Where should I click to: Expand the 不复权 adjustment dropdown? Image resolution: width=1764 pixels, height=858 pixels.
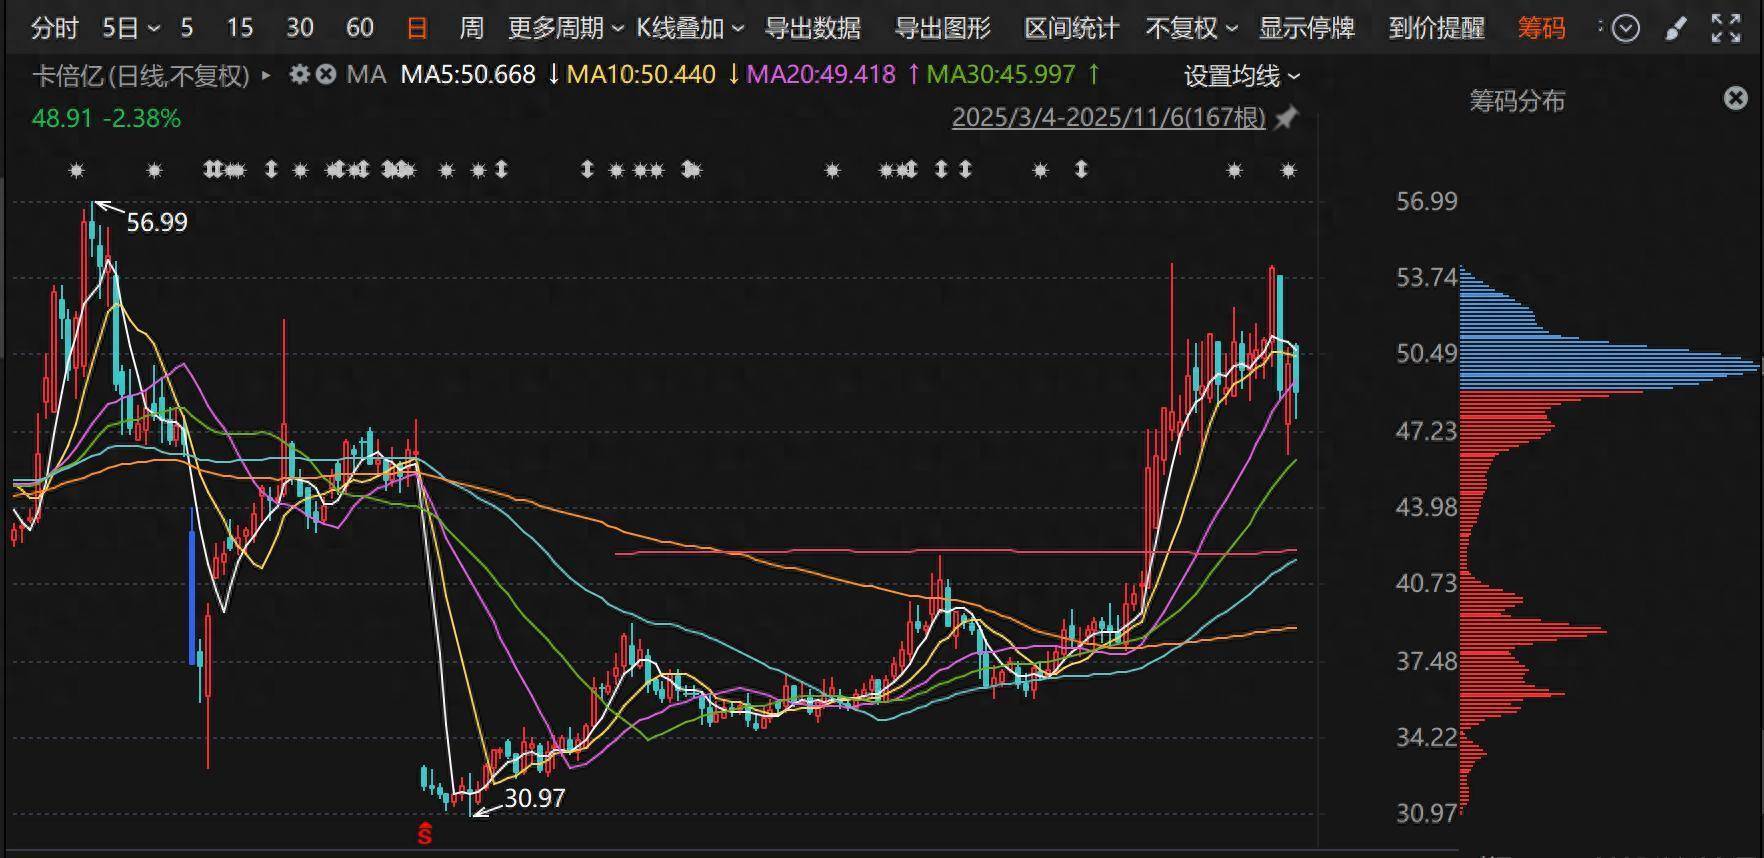(x=1191, y=28)
